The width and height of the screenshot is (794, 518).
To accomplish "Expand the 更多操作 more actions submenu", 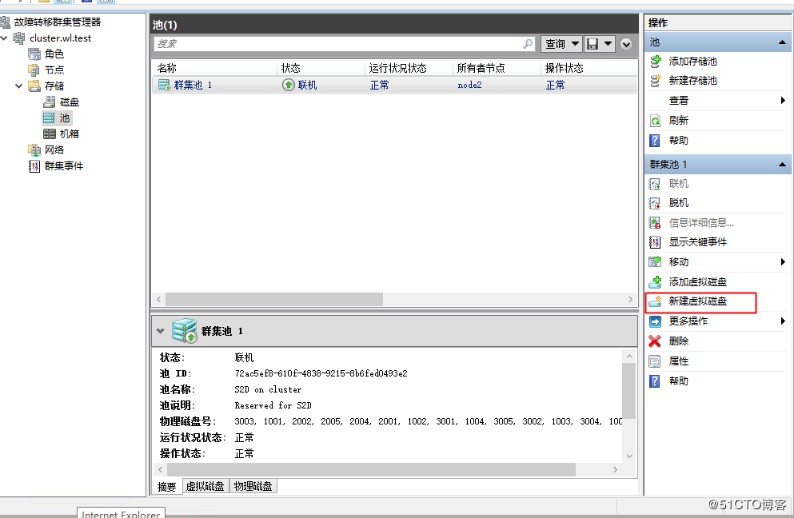I will (783, 321).
